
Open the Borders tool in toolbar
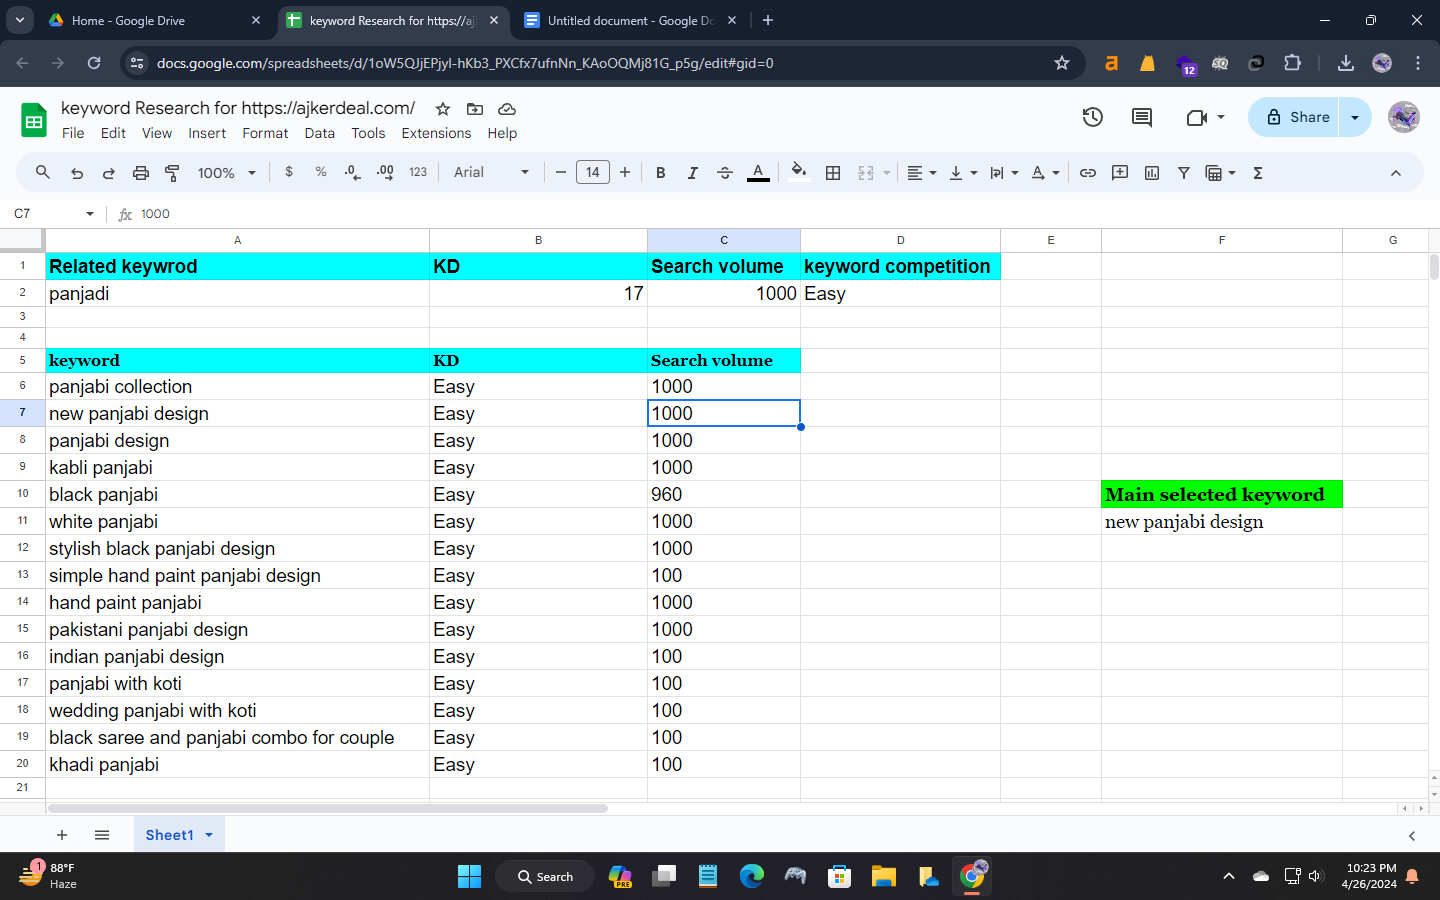833,173
